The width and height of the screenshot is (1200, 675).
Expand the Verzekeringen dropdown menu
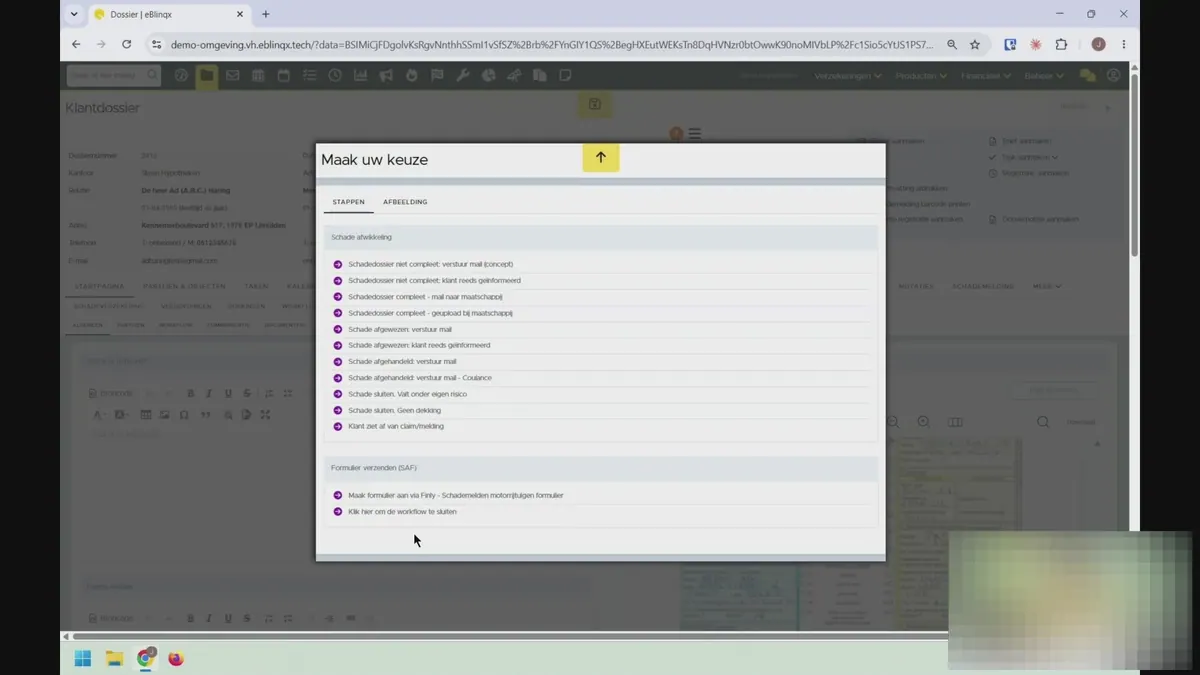(x=848, y=76)
